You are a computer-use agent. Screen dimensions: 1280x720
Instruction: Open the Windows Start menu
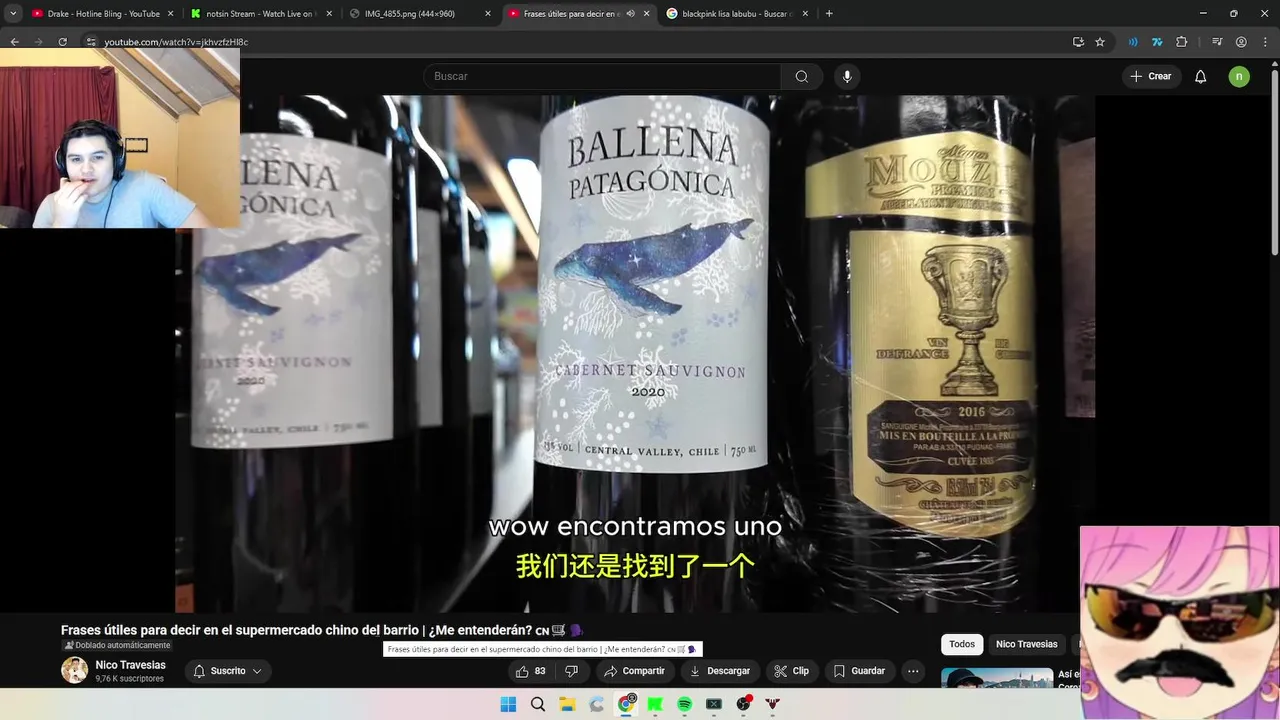508,704
